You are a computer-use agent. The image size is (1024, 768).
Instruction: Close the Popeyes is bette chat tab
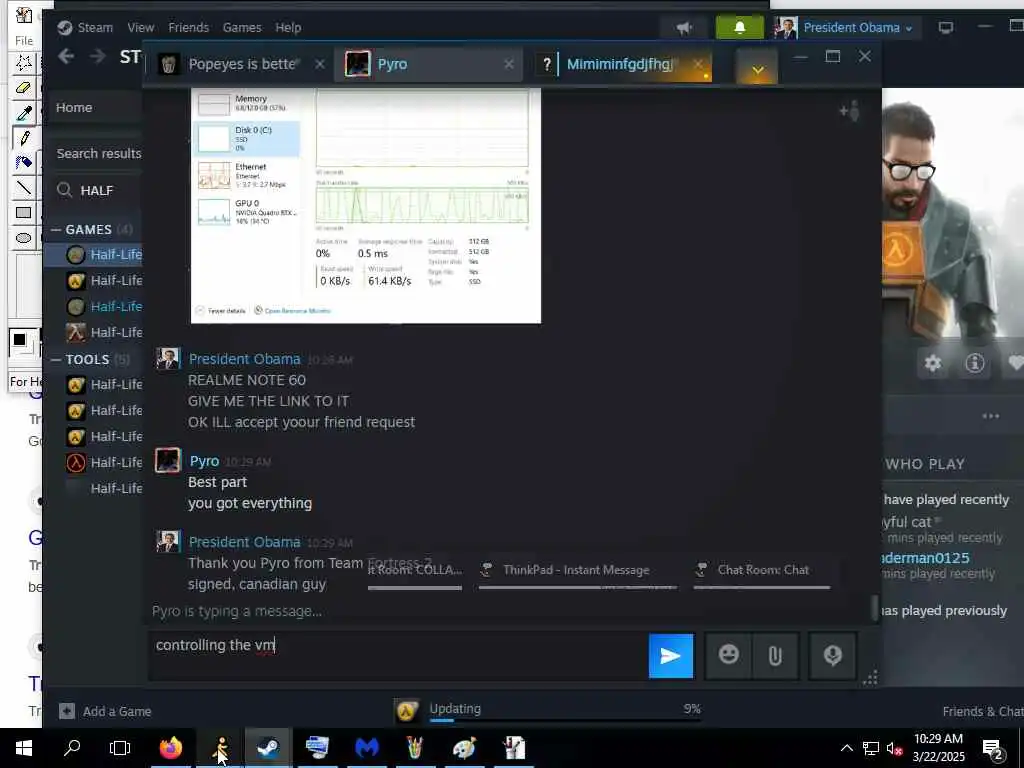pos(319,64)
